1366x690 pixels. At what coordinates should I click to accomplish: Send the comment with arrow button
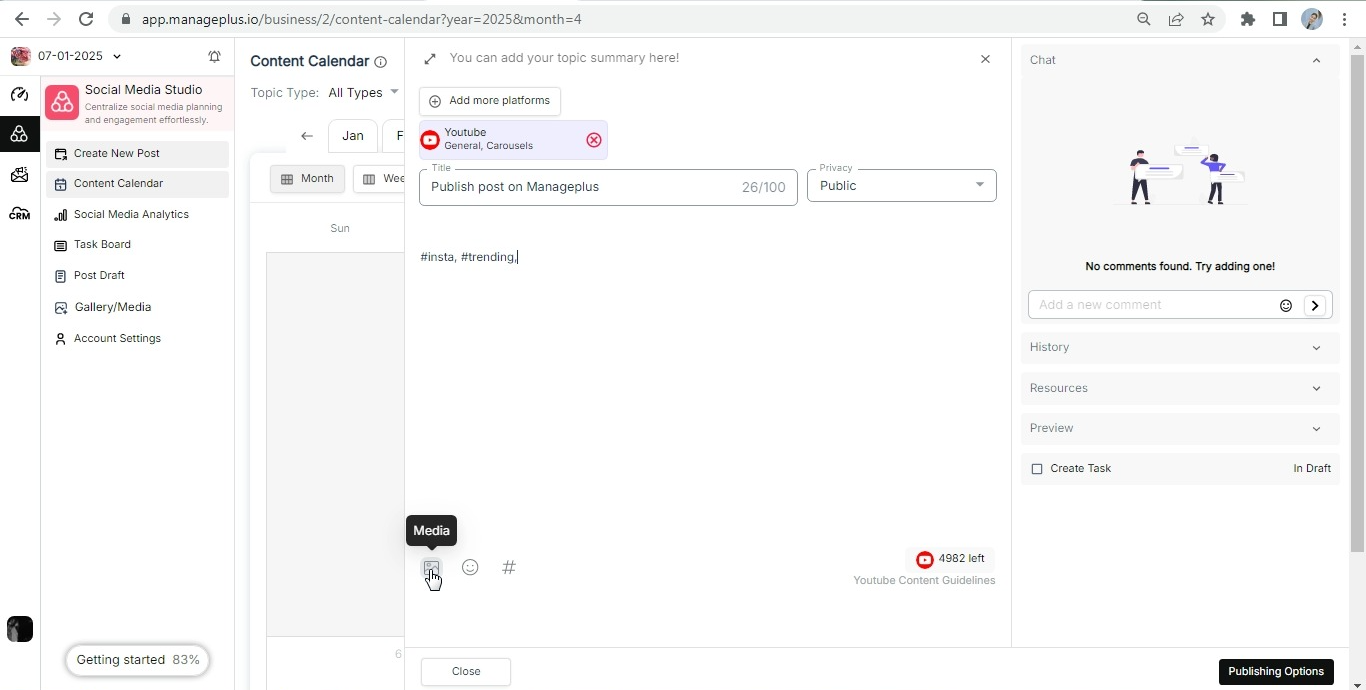click(1315, 306)
